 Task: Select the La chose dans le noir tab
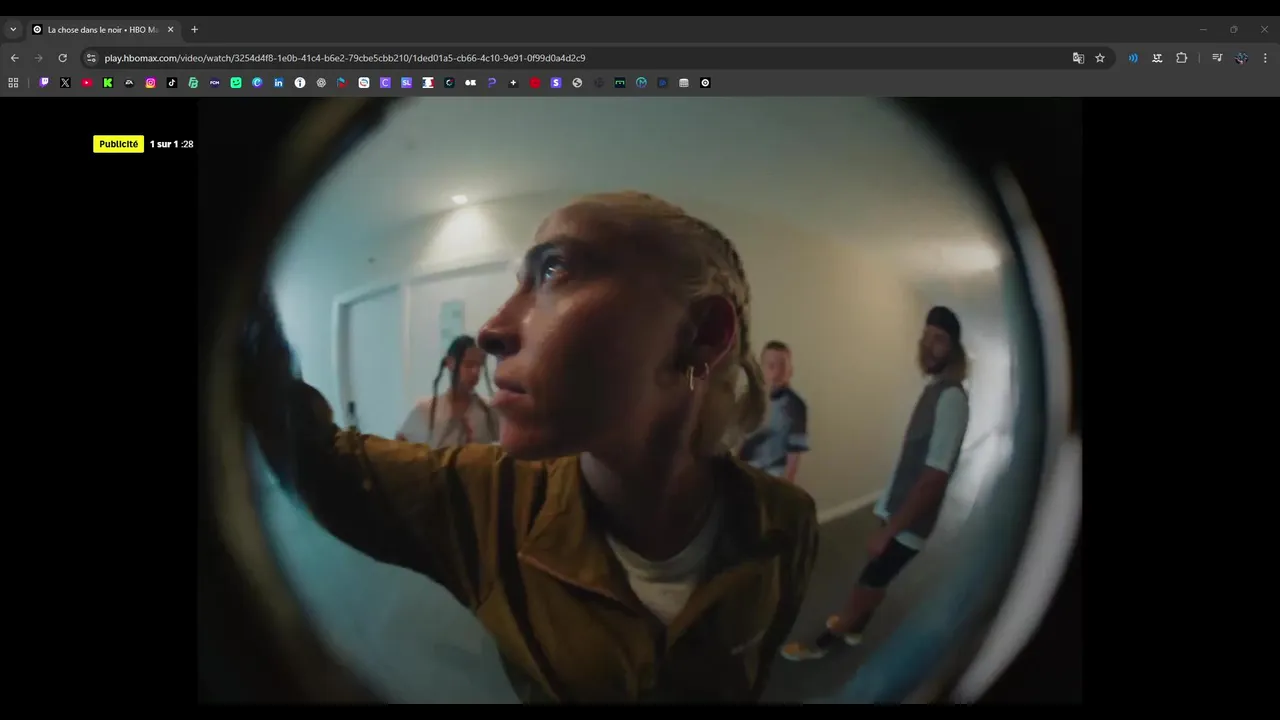[x=103, y=30]
